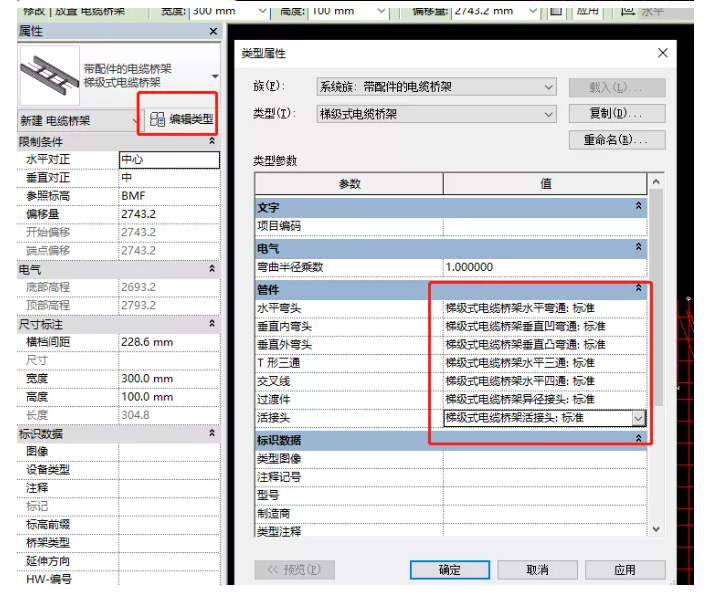Click the 延伸方向 property row
Screen dimensions: 720x605
point(118,561)
